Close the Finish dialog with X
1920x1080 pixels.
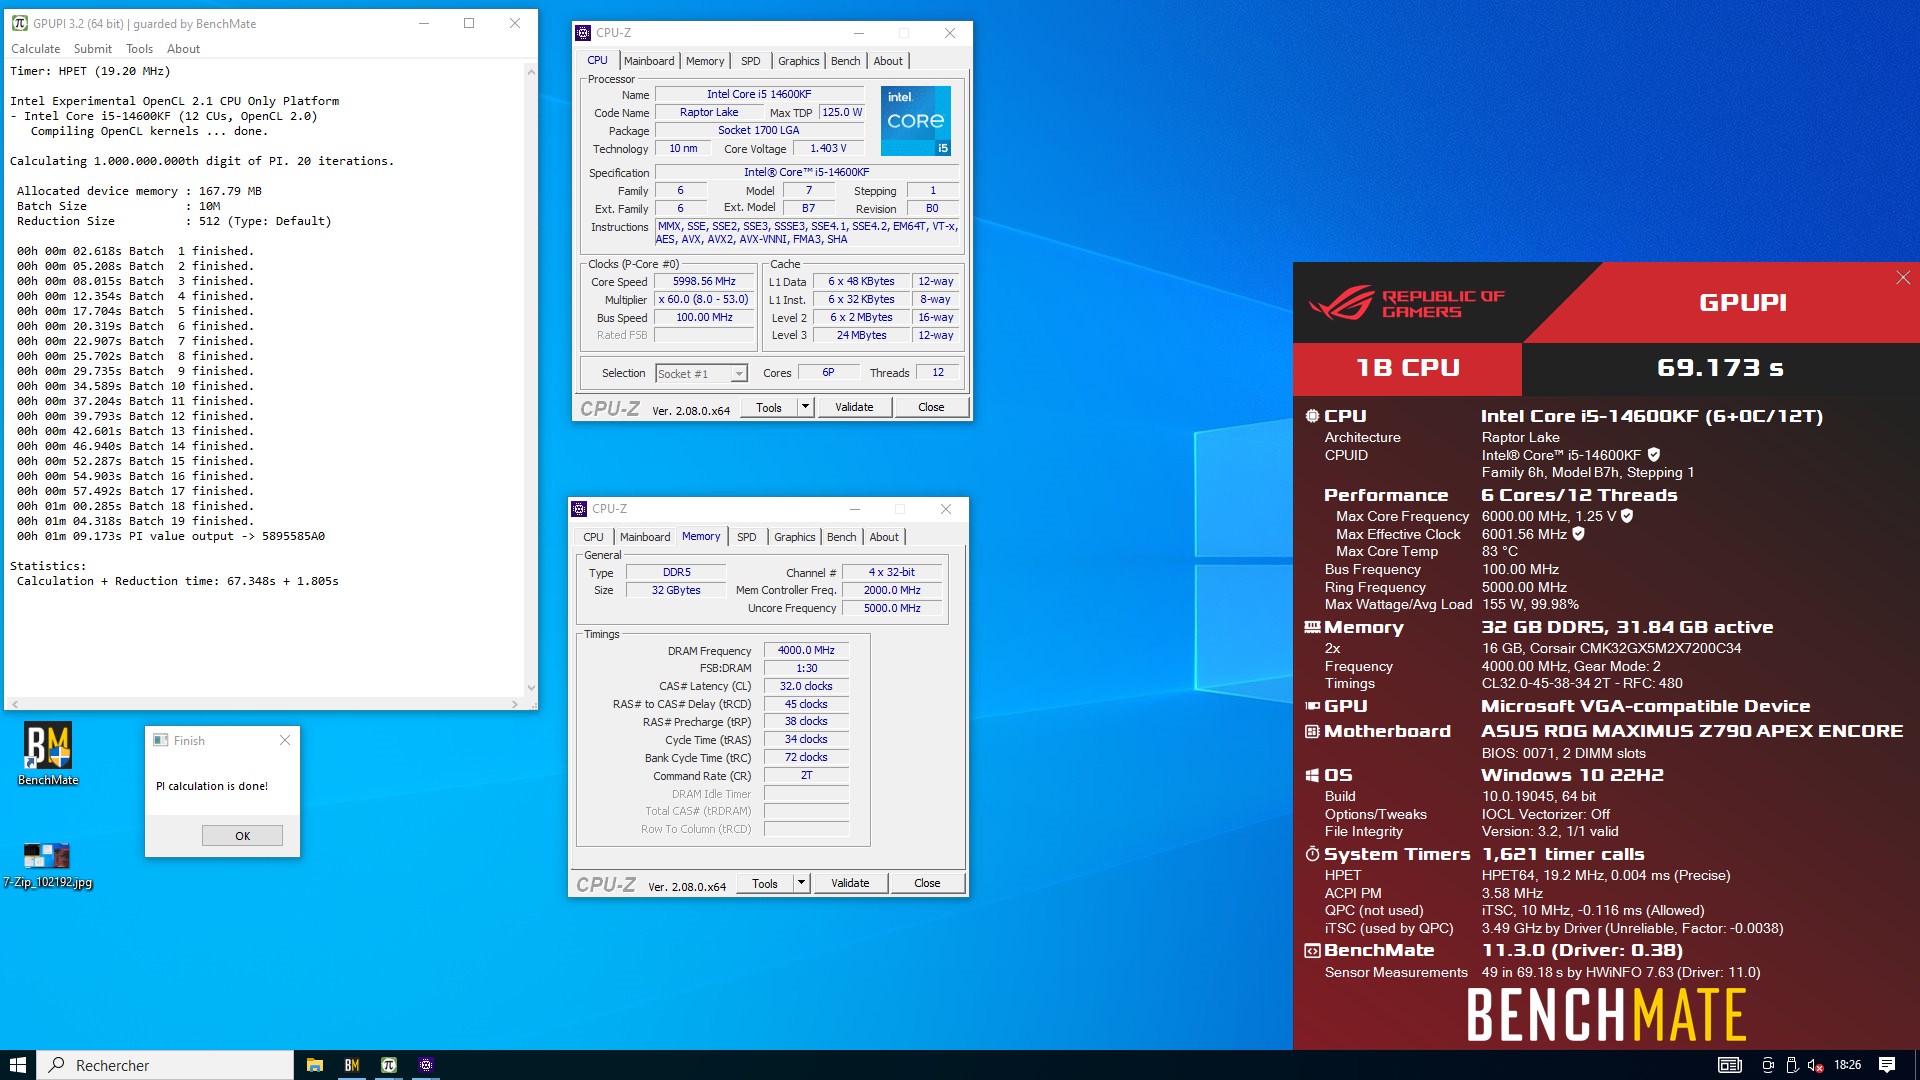click(285, 740)
